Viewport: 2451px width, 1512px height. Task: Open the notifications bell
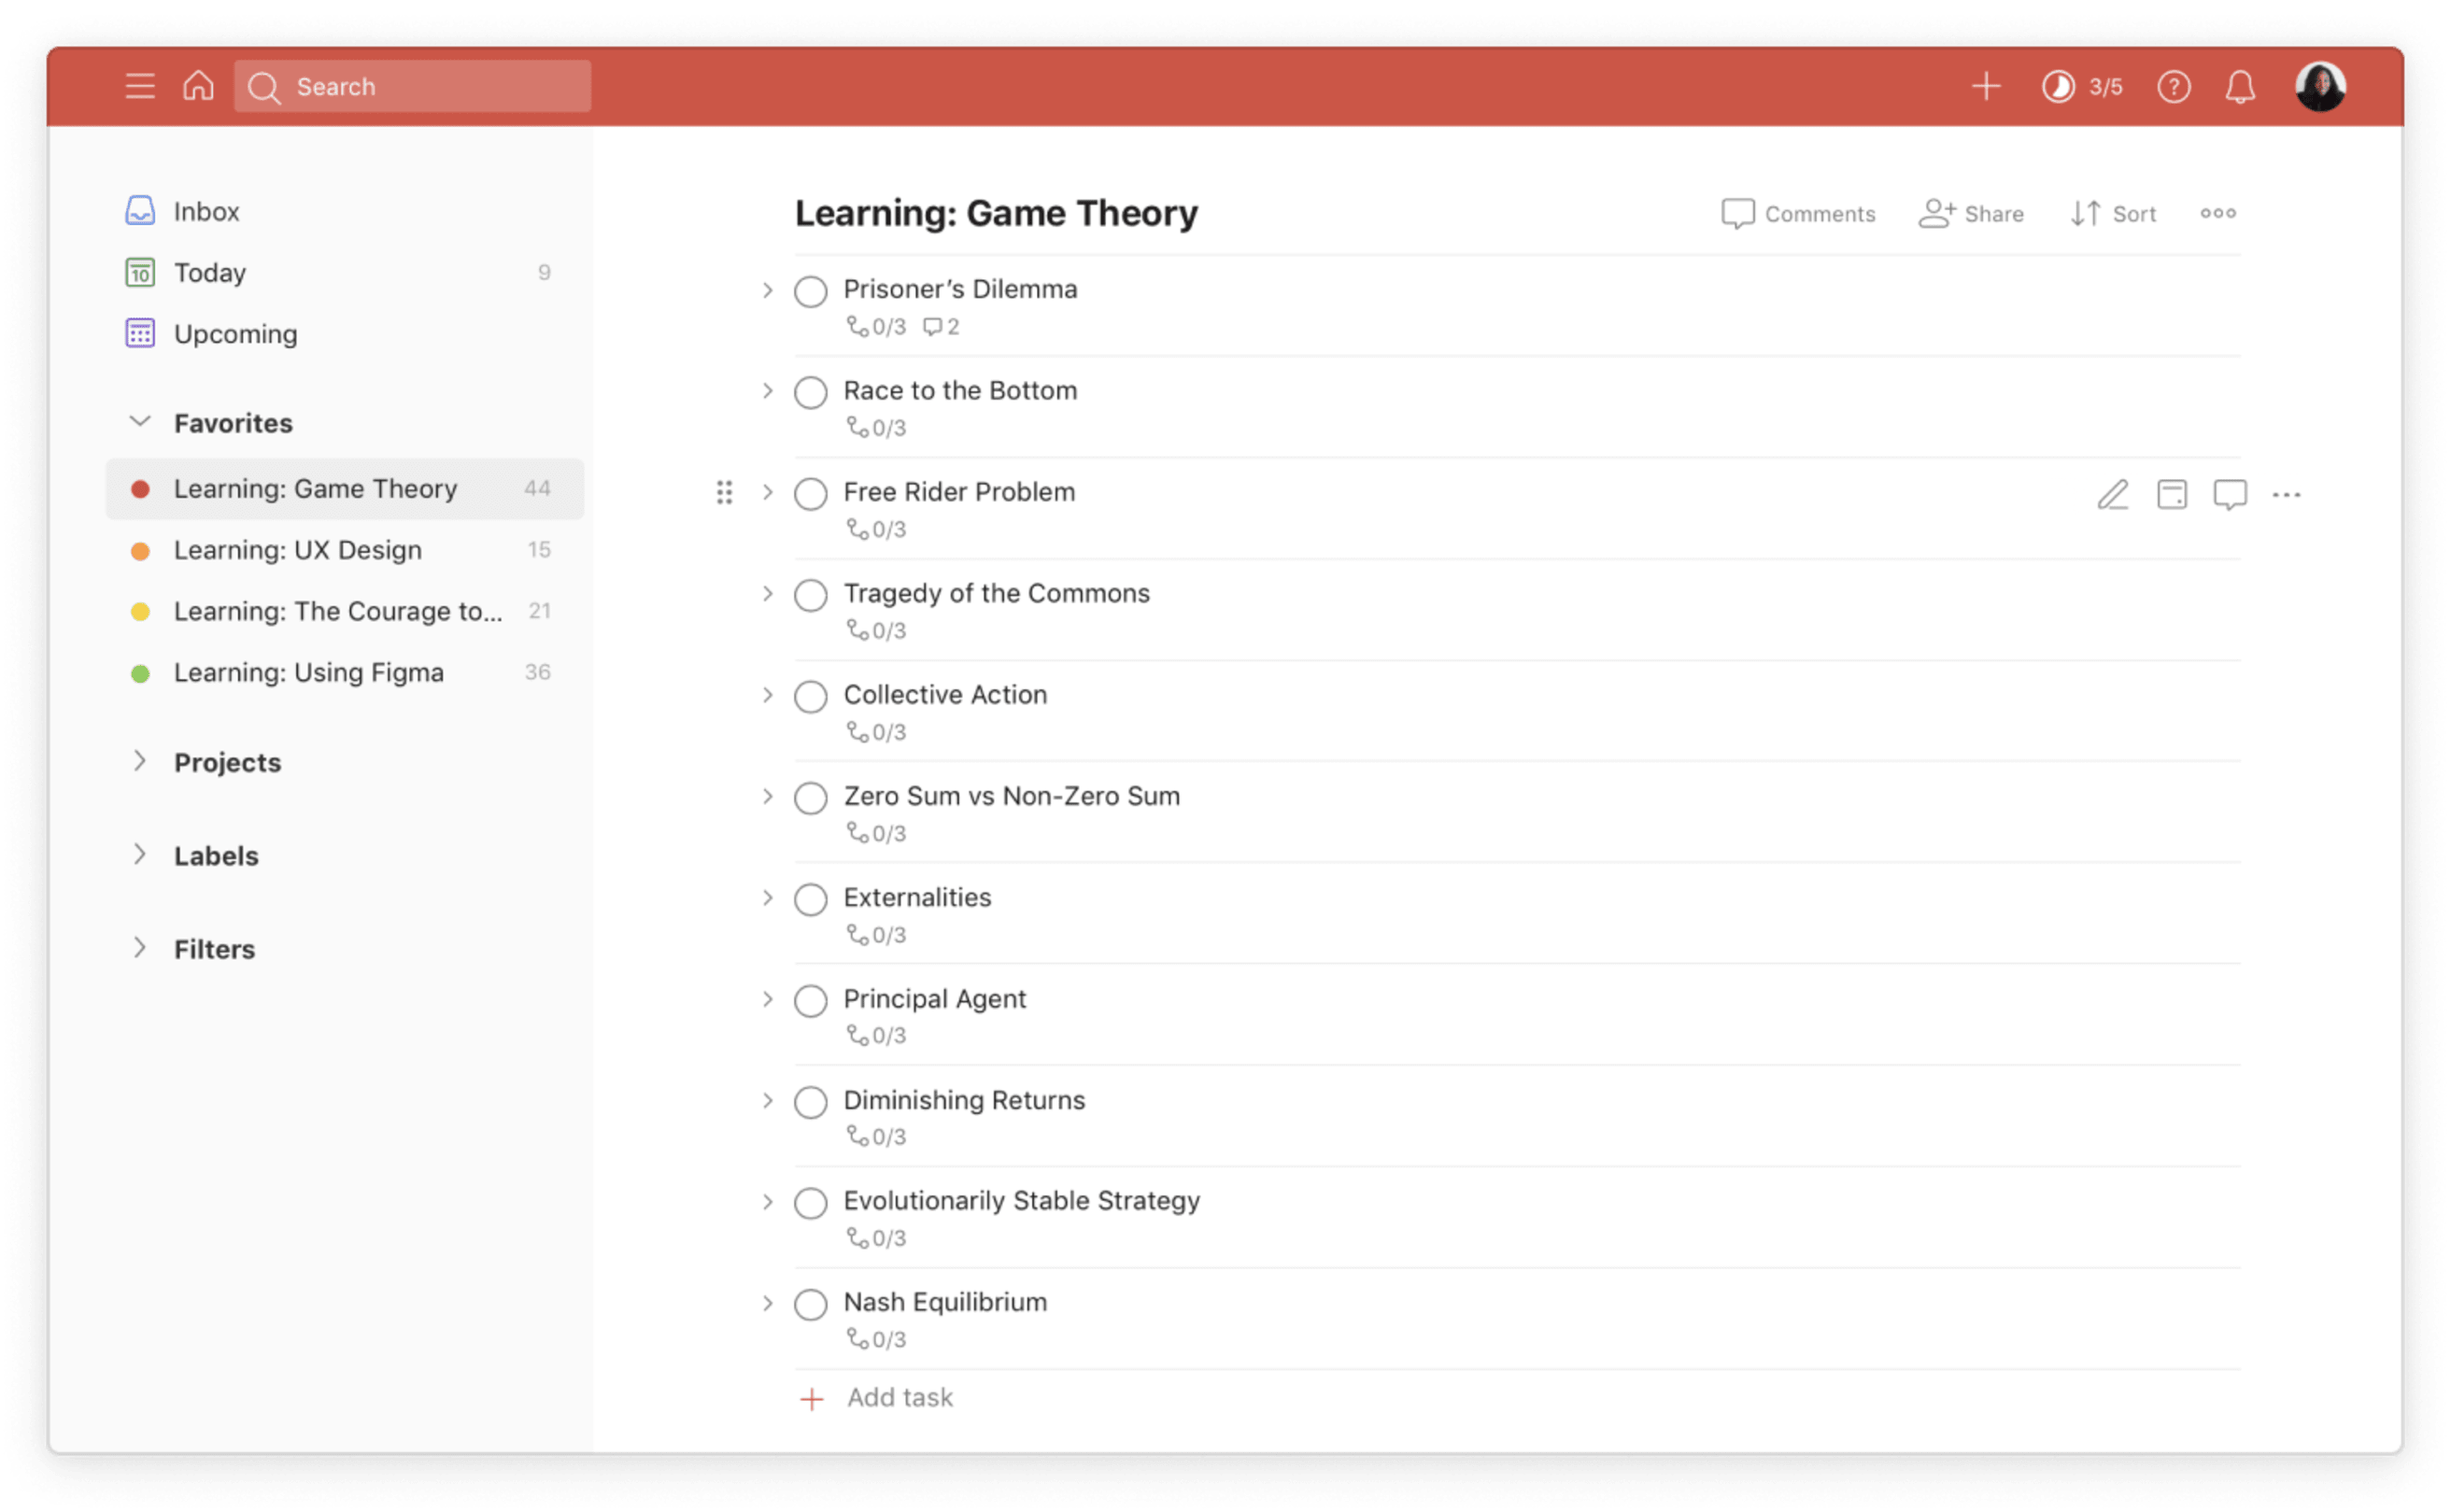(x=2239, y=87)
